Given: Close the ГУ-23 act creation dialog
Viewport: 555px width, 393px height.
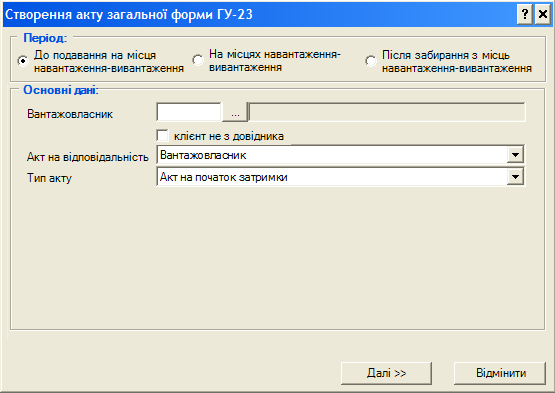Looking at the screenshot, I should 543,15.
